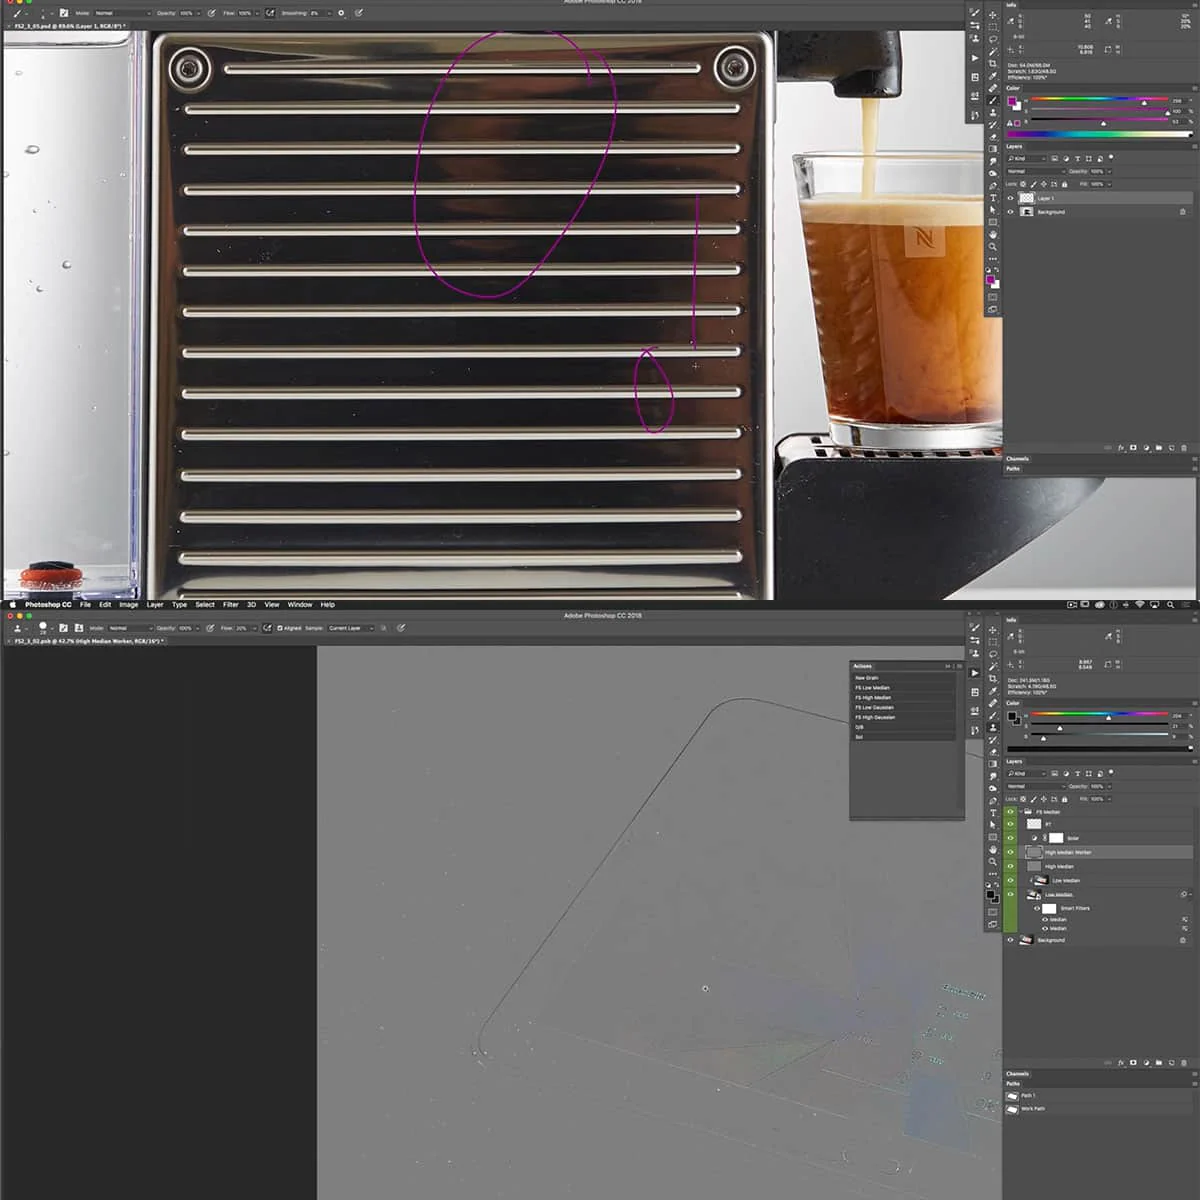Select the Clone Stamp tool in the FS2_3_02.psb window

[993, 727]
